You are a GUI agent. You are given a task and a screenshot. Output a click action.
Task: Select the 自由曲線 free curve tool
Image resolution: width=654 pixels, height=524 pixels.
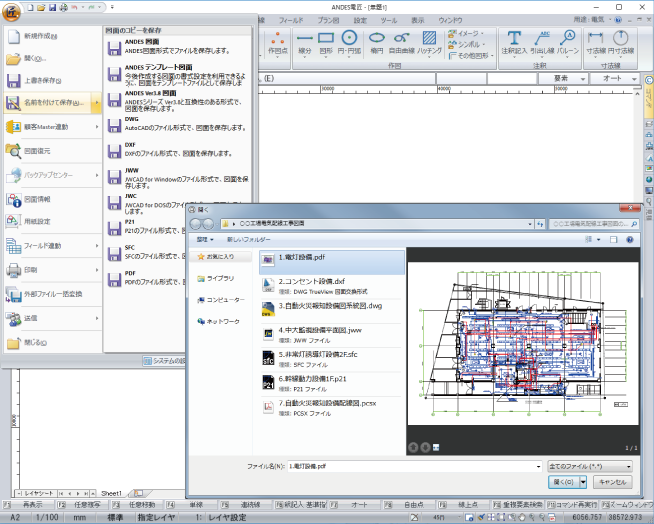click(x=402, y=43)
